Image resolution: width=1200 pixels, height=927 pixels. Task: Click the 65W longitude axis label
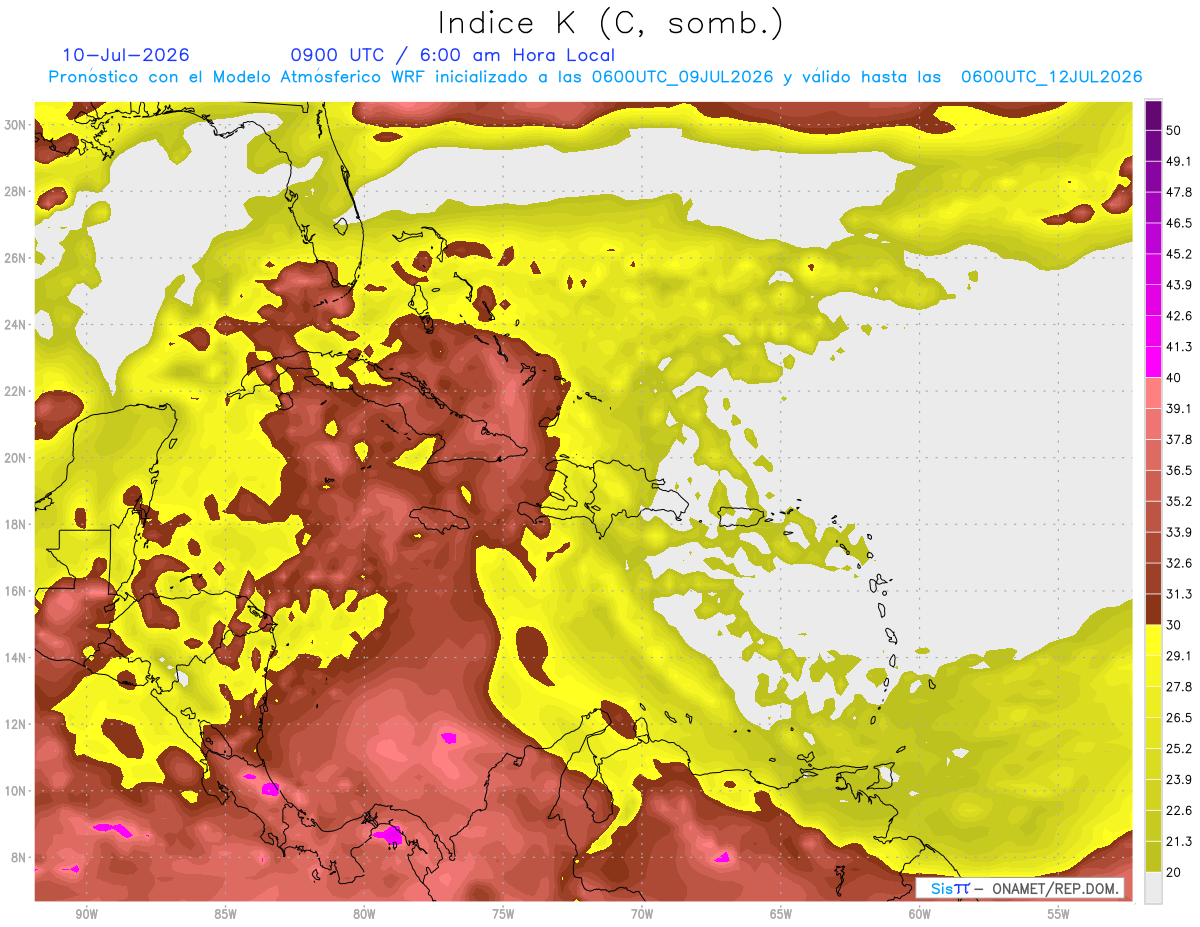781,914
